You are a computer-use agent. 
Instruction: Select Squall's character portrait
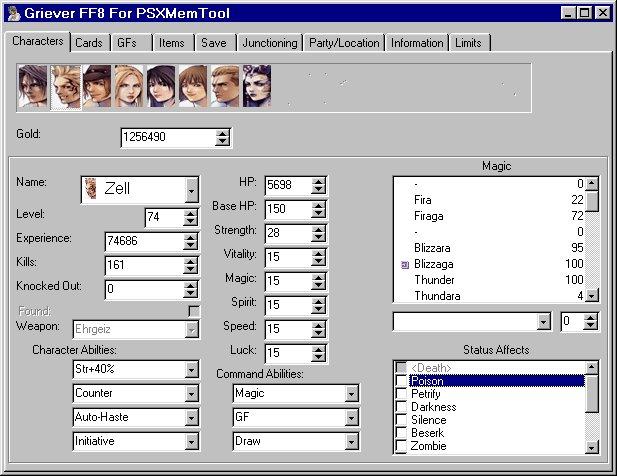pyautogui.click(x=33, y=87)
